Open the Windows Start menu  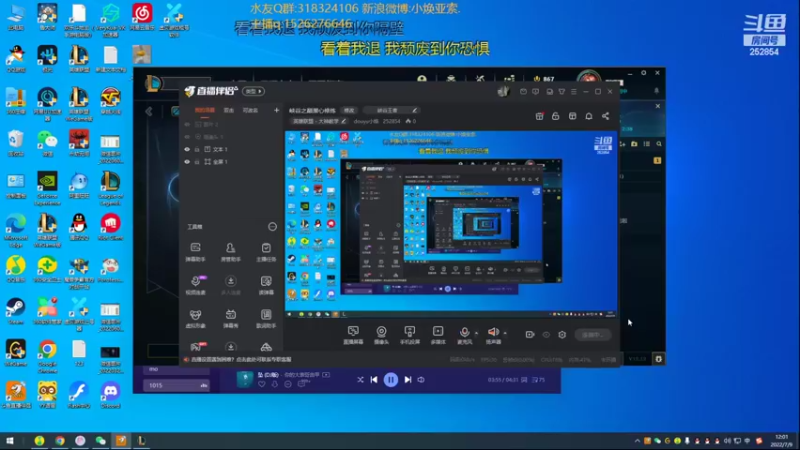click(9, 441)
